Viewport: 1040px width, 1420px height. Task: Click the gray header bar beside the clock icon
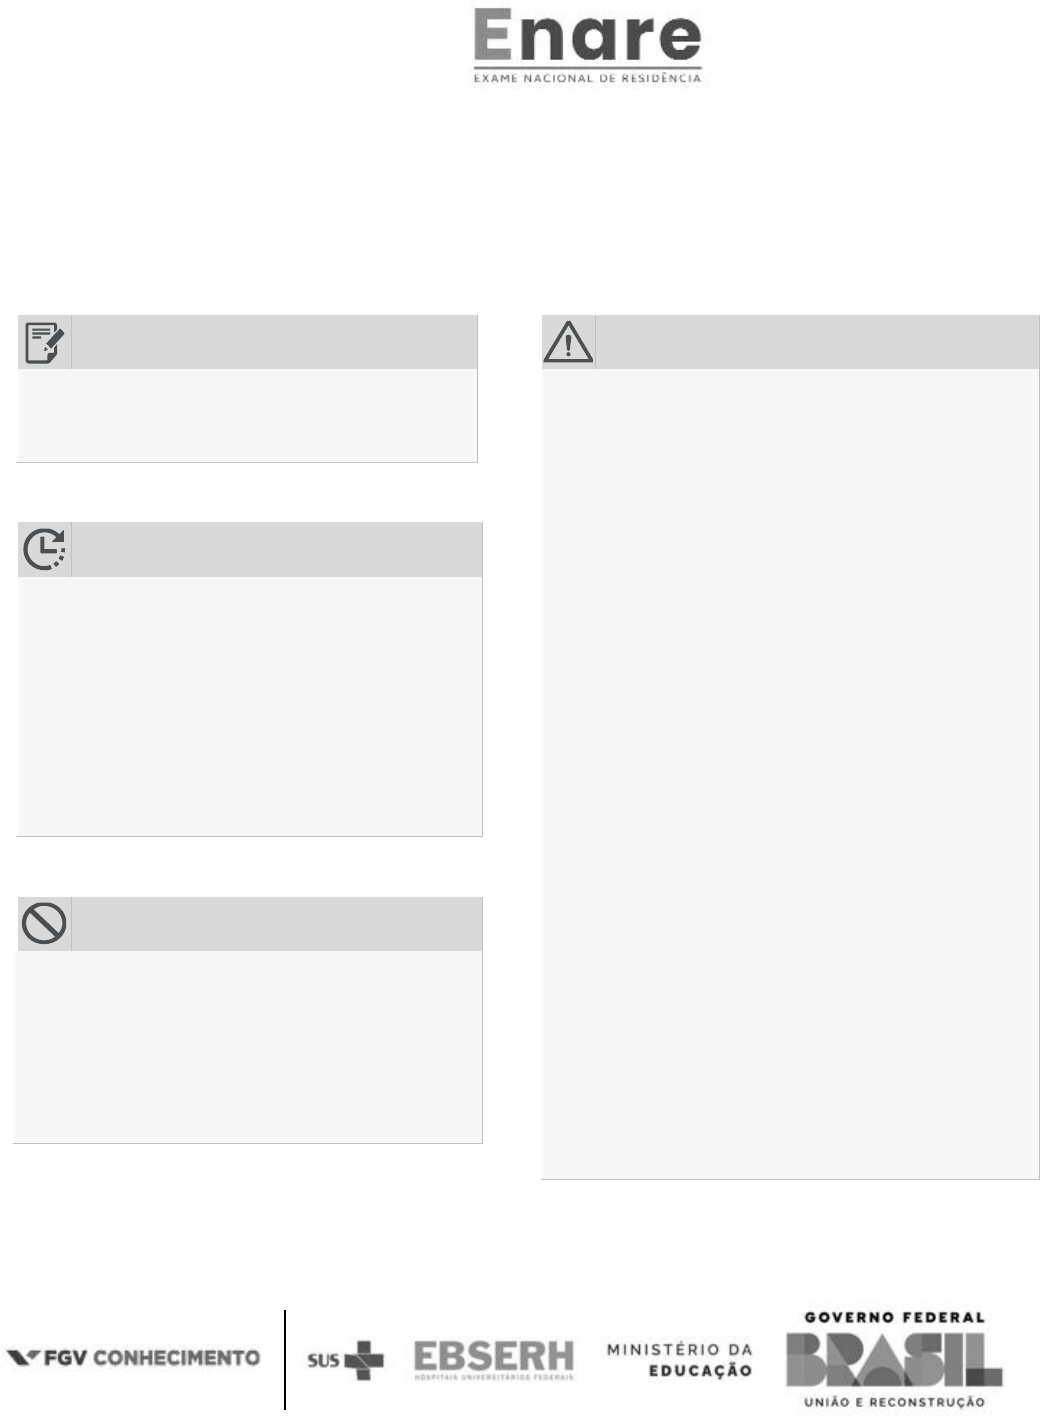point(276,549)
